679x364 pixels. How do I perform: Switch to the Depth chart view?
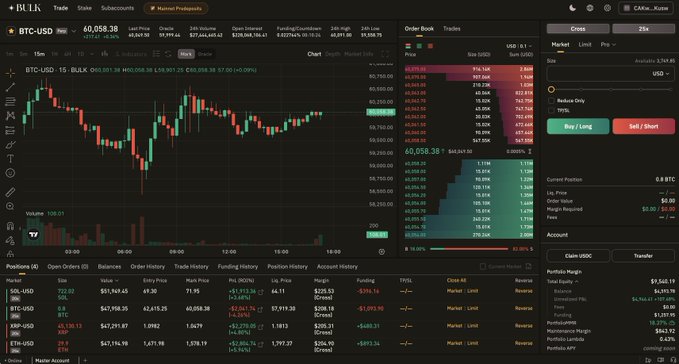(x=333, y=54)
